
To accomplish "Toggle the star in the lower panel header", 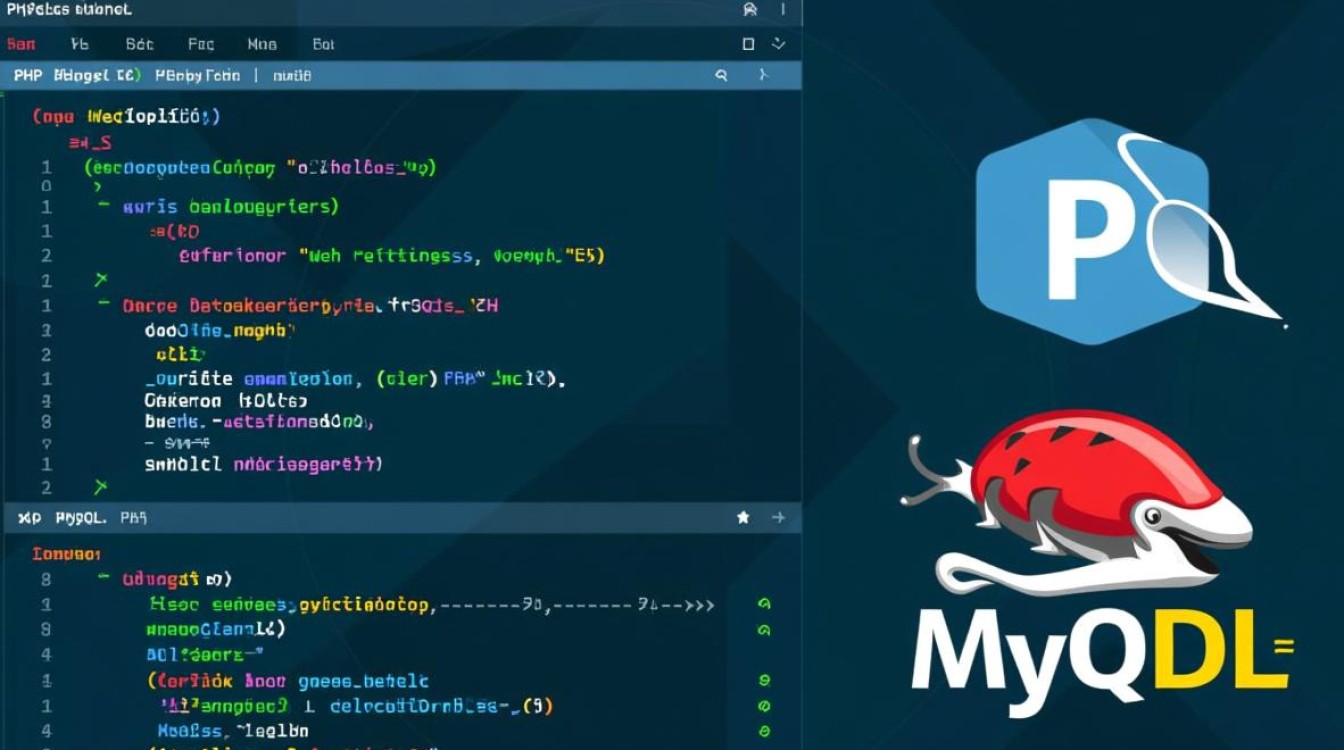I will point(743,517).
